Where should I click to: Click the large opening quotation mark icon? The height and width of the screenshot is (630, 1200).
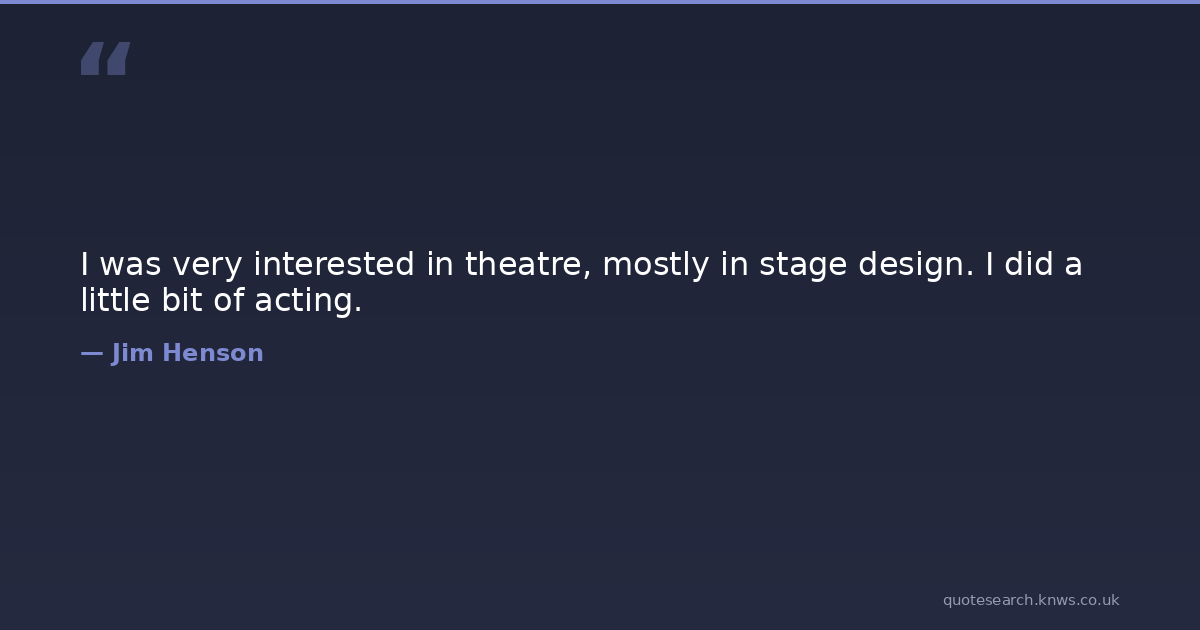point(105,59)
